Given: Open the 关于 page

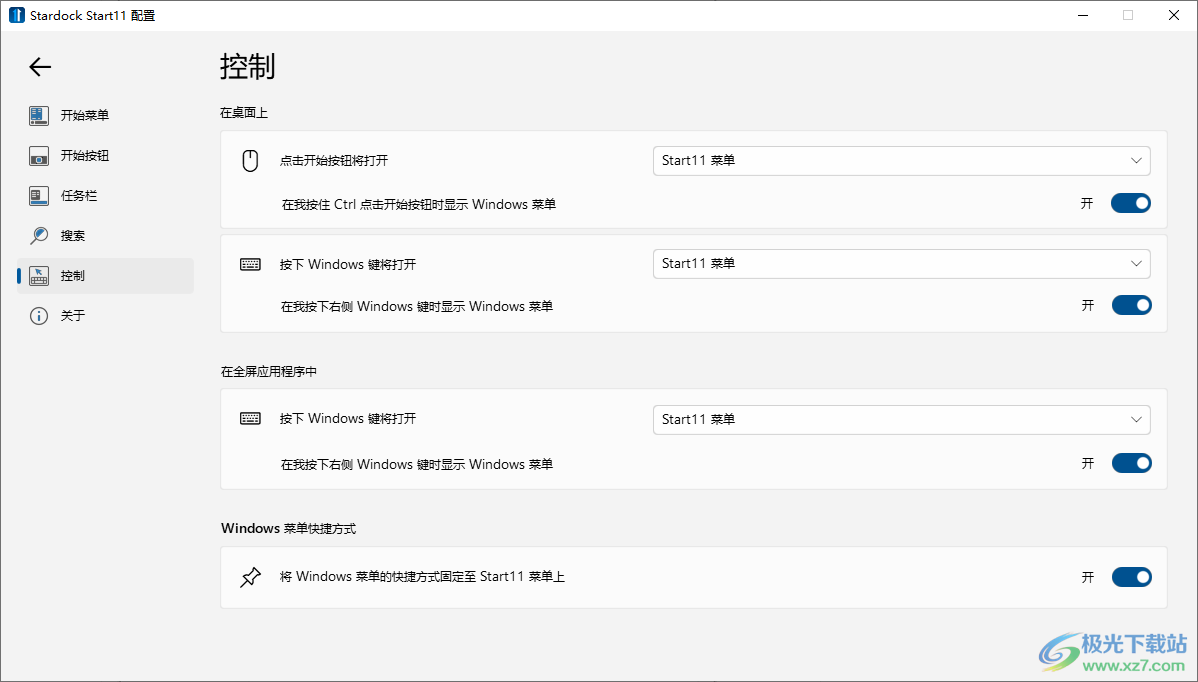Looking at the screenshot, I should [105, 316].
